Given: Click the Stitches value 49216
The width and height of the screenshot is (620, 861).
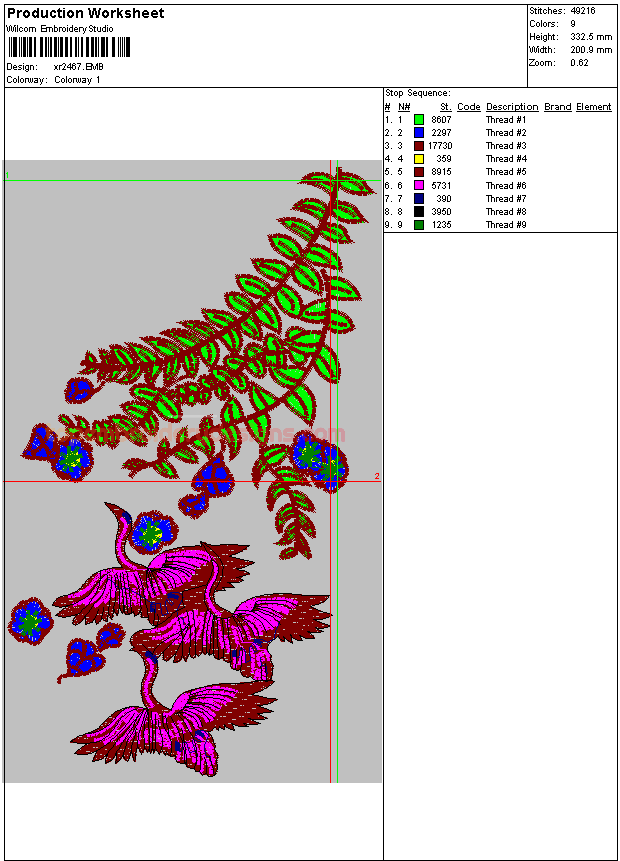Looking at the screenshot, I should [x=582, y=11].
